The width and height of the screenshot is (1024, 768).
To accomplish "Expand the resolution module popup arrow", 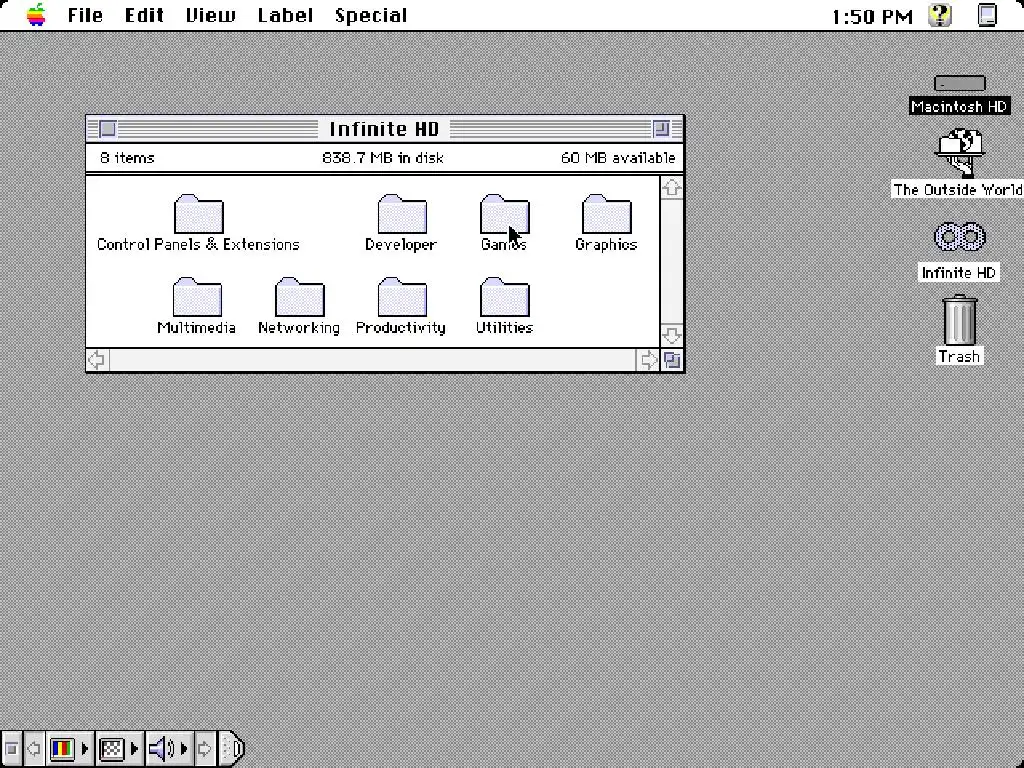I will [135, 748].
